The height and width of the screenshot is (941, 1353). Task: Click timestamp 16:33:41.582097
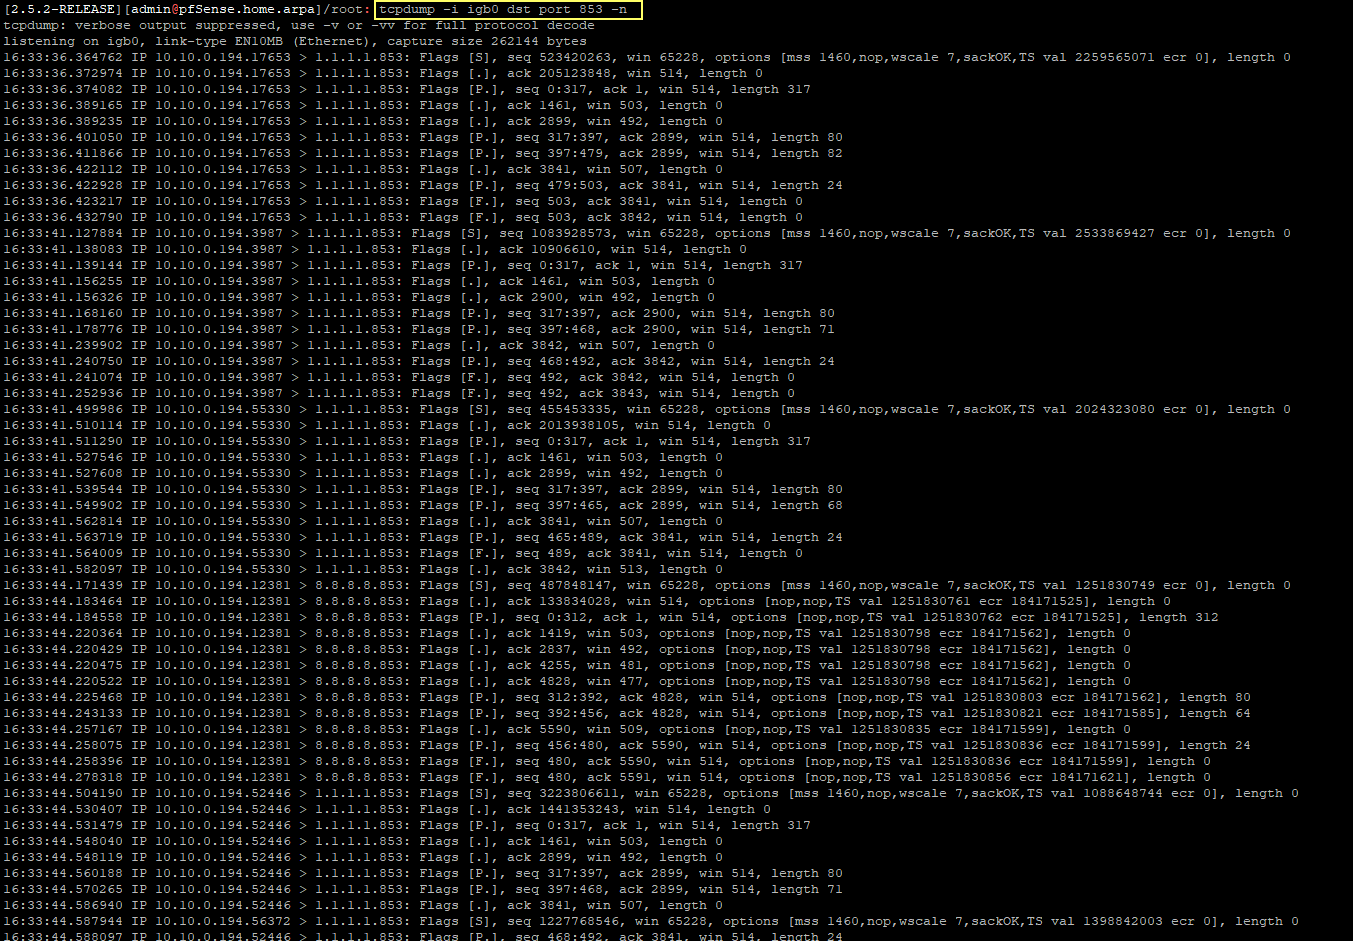click(63, 569)
